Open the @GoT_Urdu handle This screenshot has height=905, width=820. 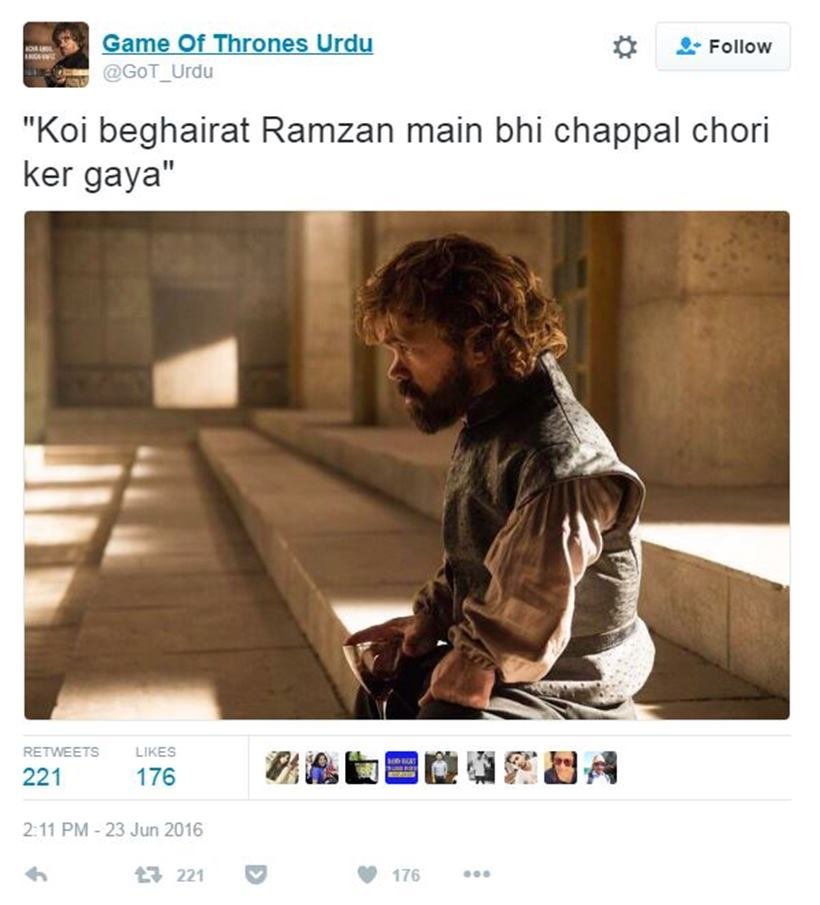[158, 72]
